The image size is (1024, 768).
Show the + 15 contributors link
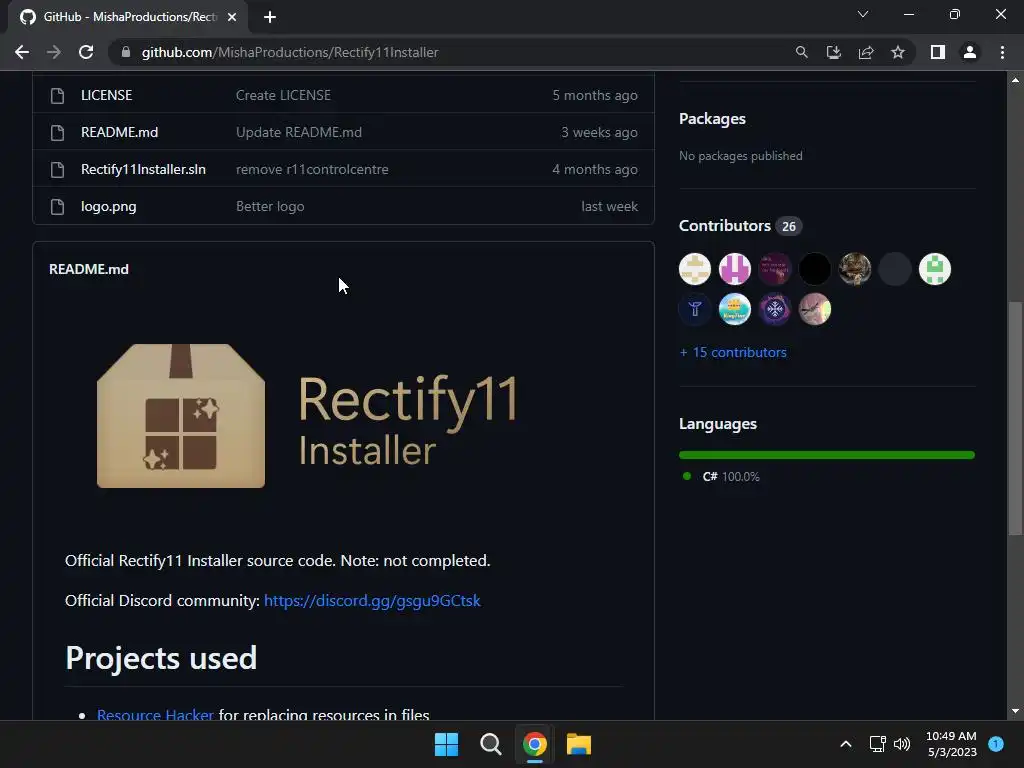[733, 353]
